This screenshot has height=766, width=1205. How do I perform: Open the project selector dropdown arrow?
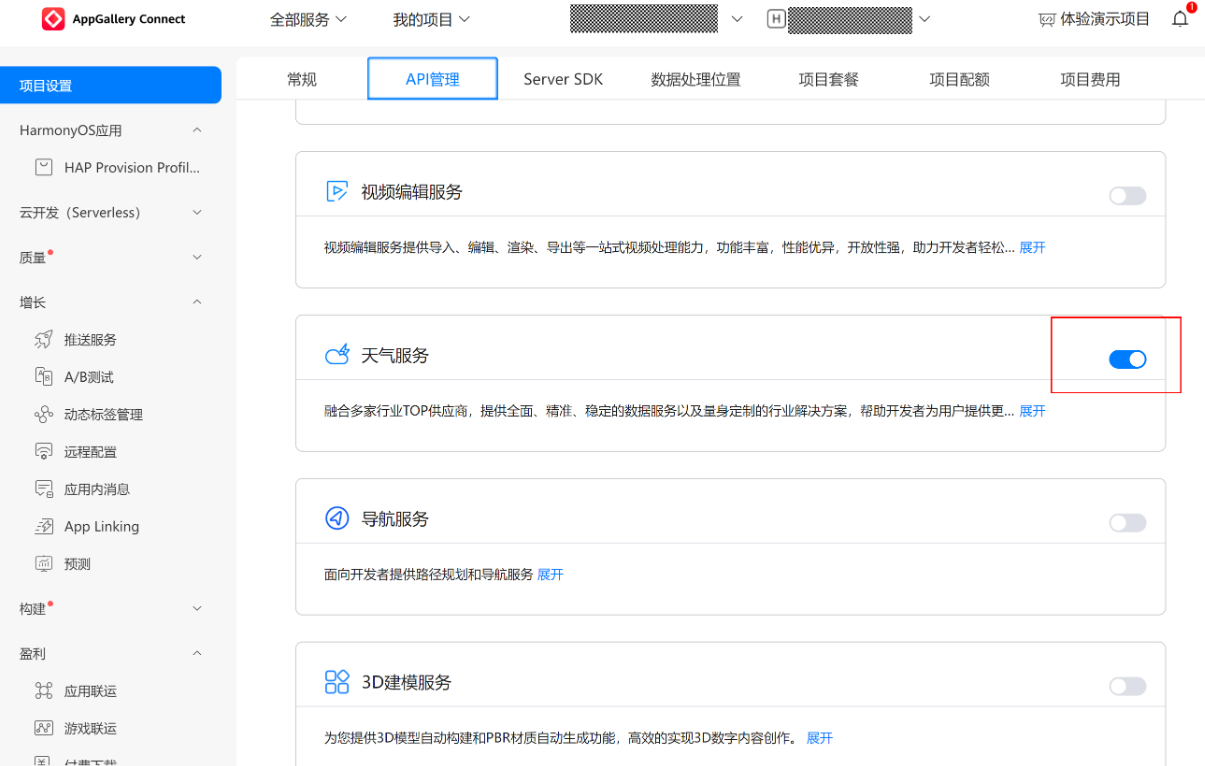738,19
